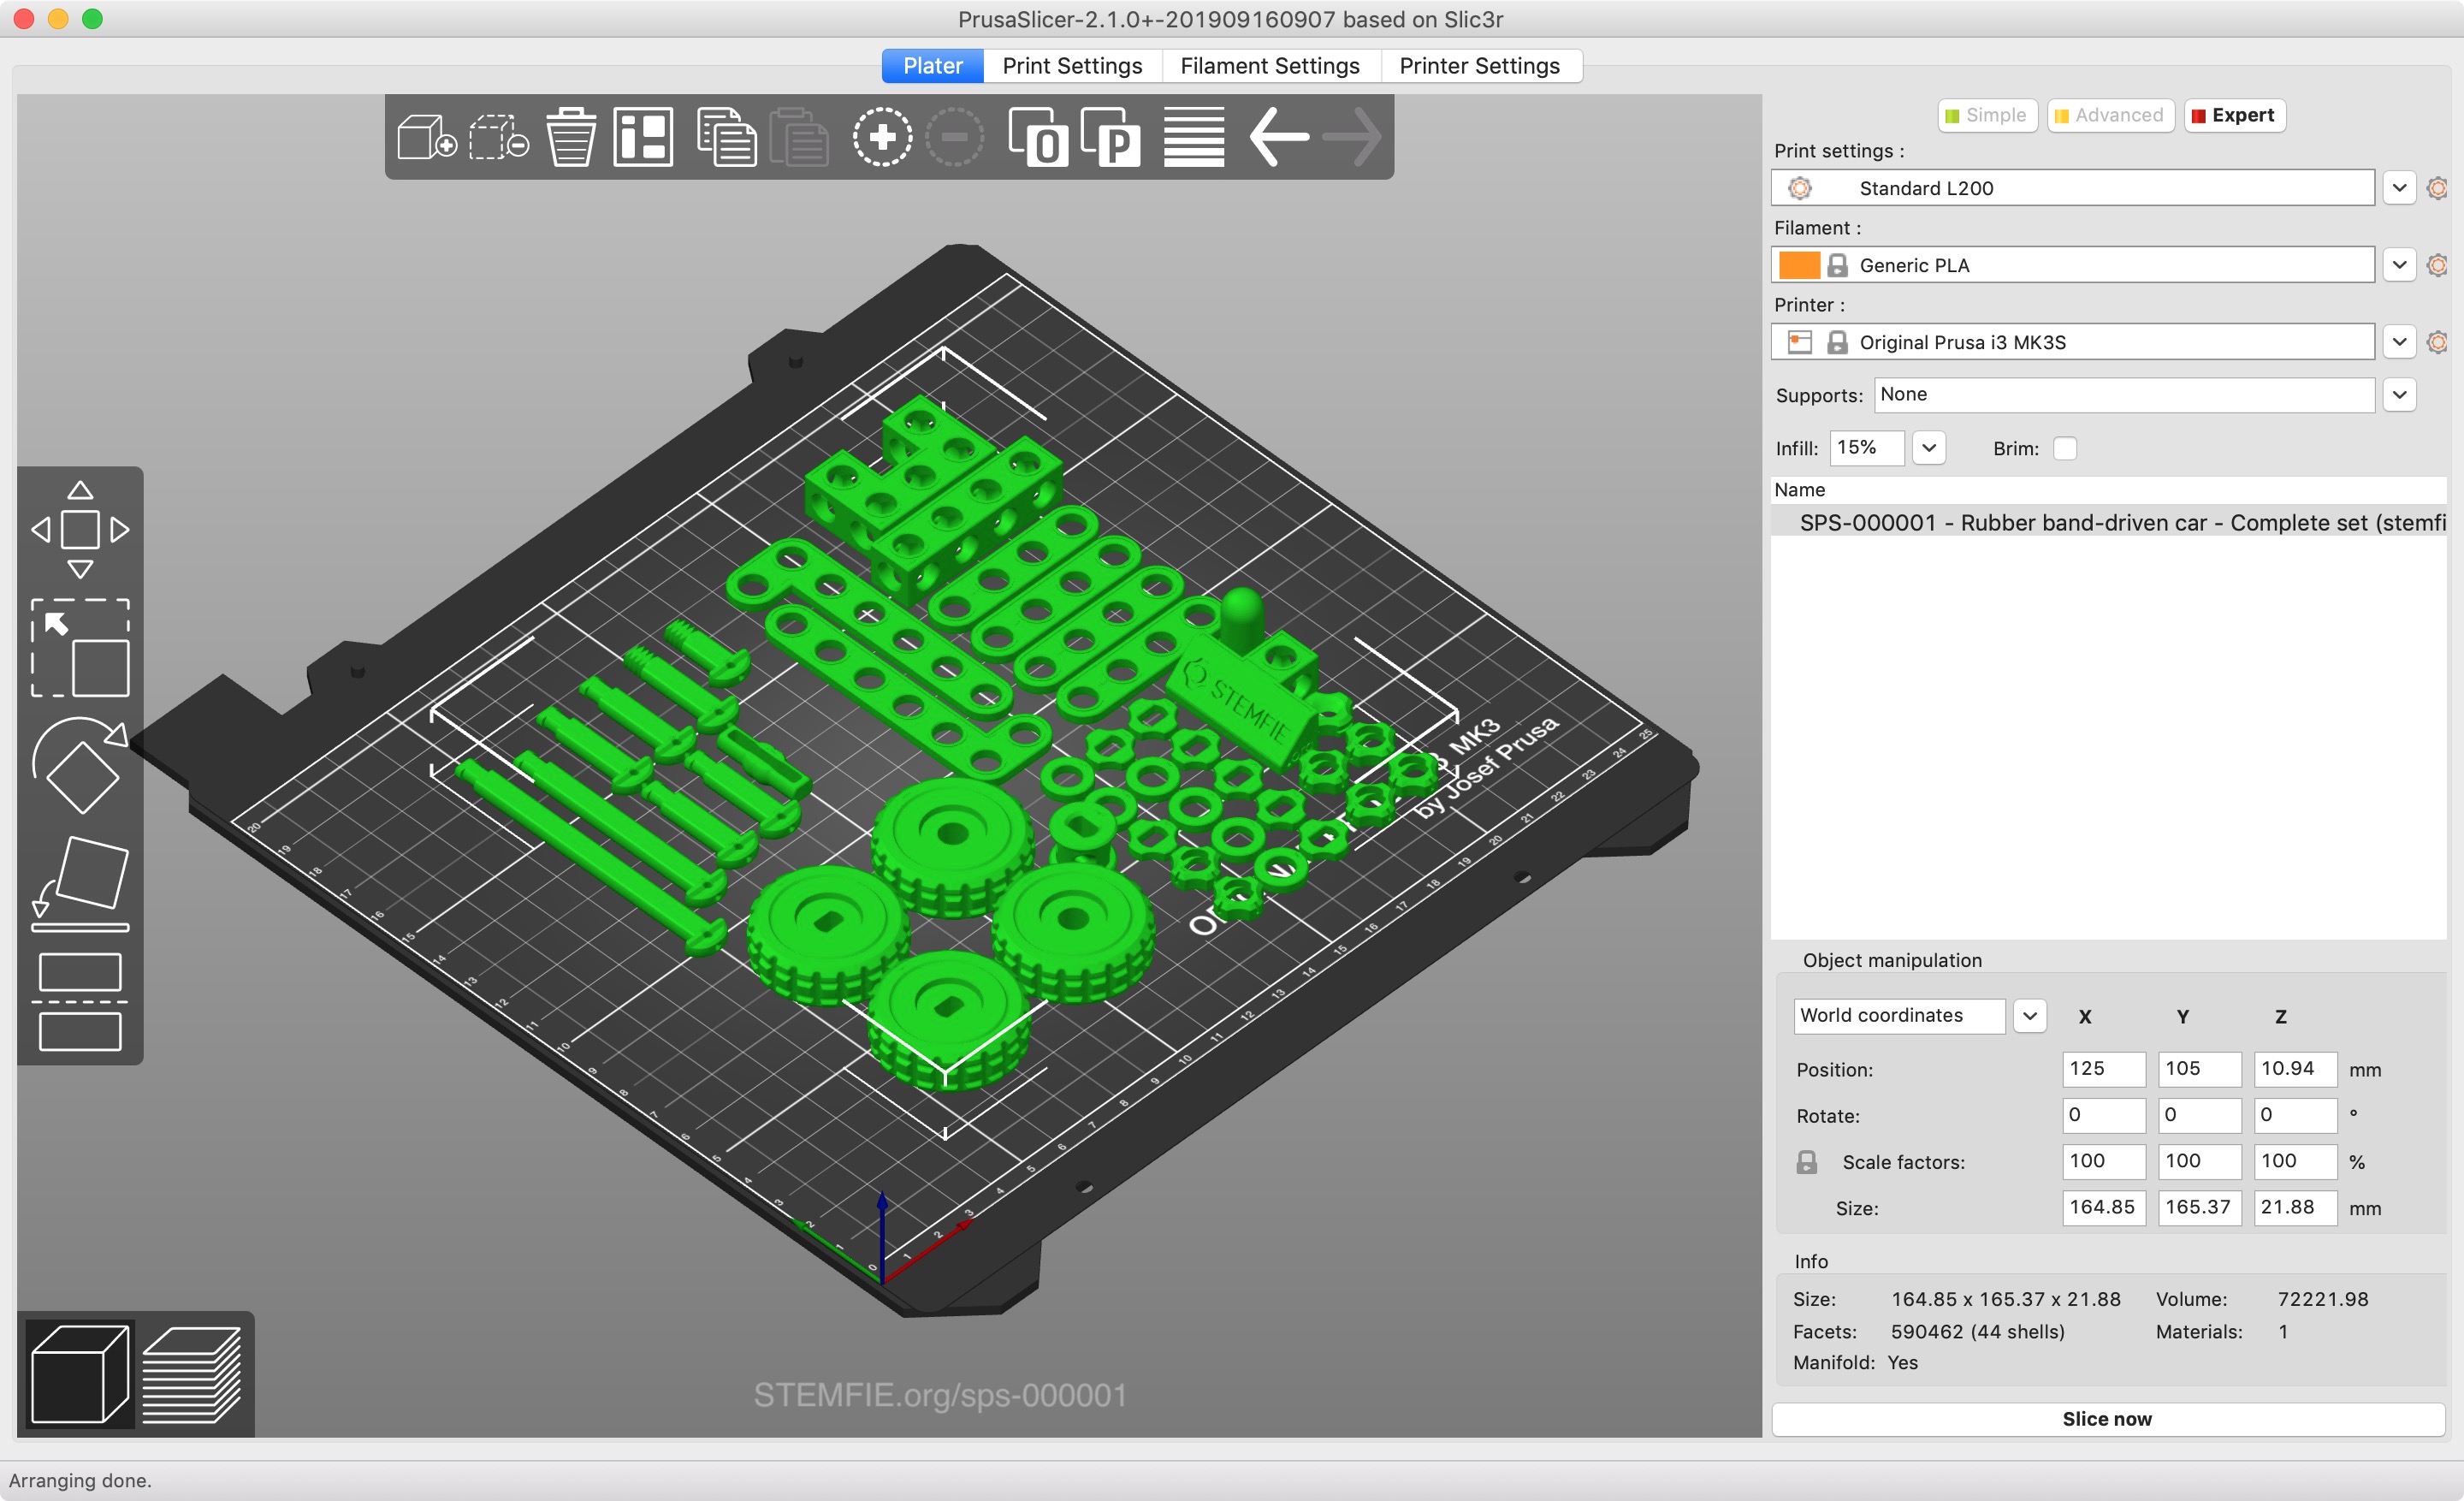This screenshot has height=1501, width=2464.
Task: Click the Name column header
Action: tap(2108, 490)
